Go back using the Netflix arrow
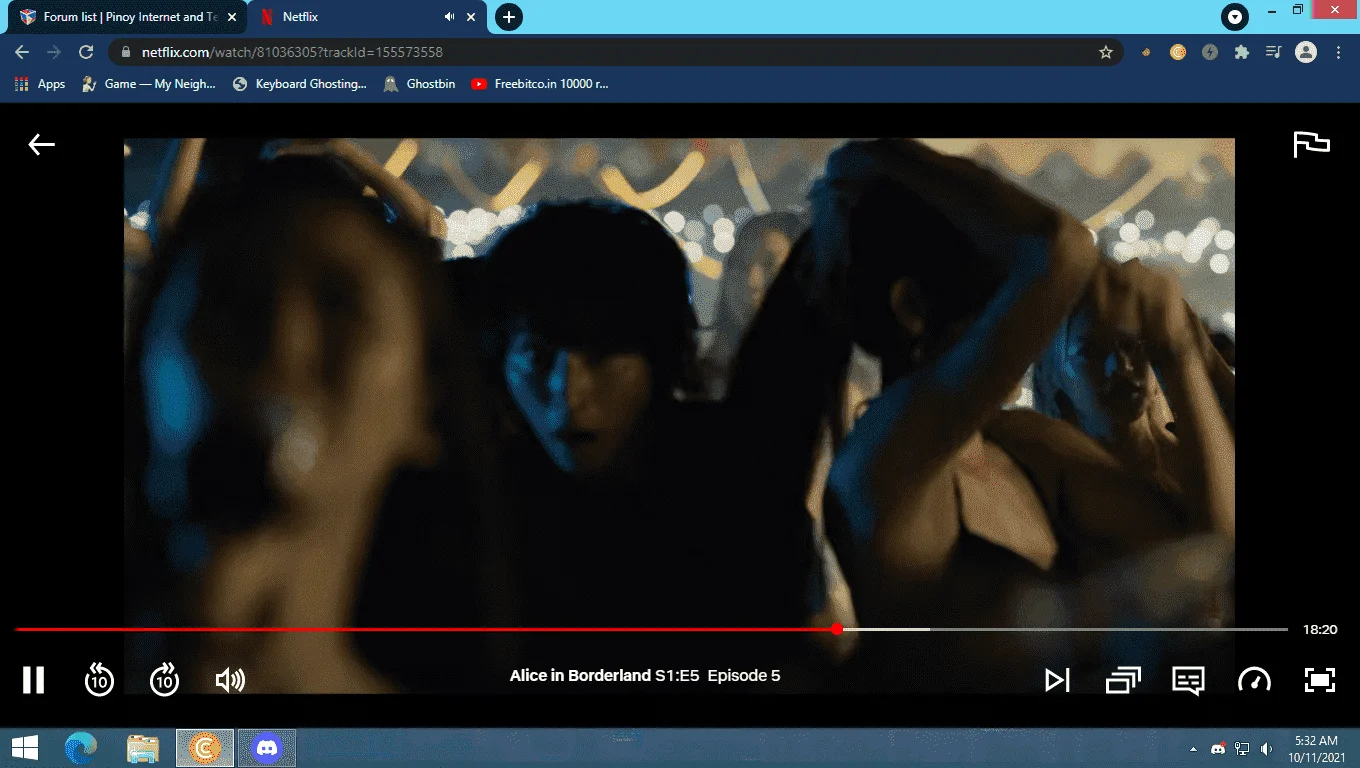The image size is (1360, 768). (41, 145)
